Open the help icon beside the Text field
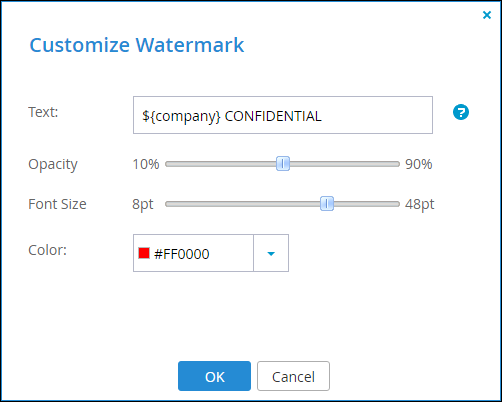 coord(461,112)
